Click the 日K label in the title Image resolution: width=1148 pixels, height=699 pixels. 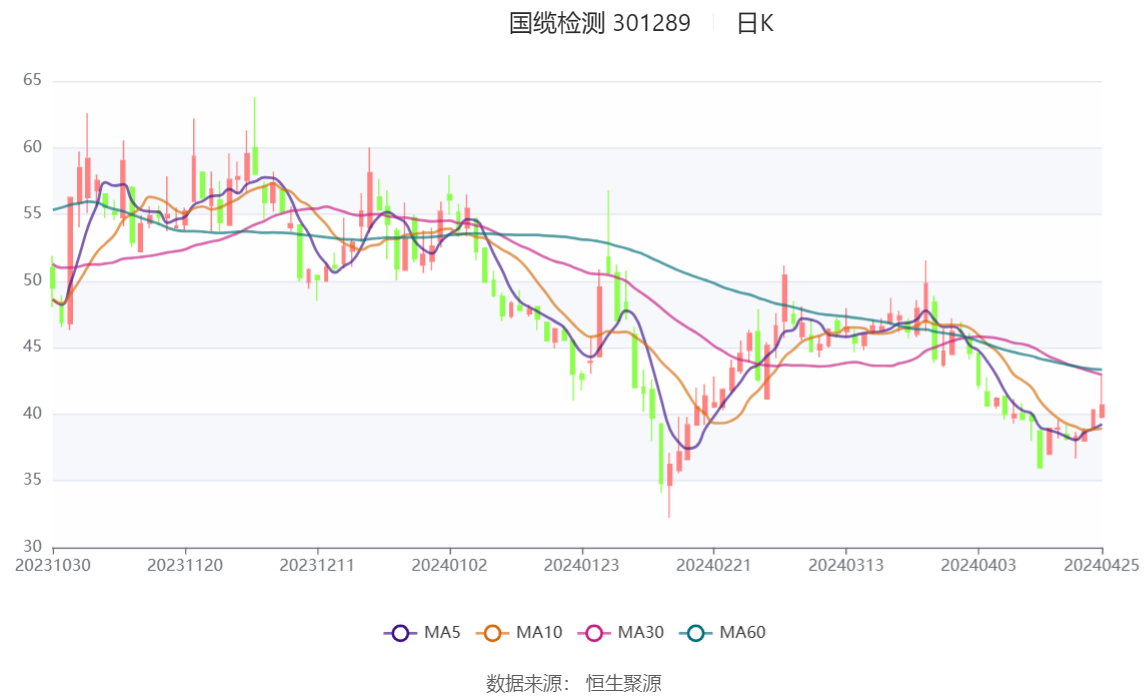click(x=755, y=23)
